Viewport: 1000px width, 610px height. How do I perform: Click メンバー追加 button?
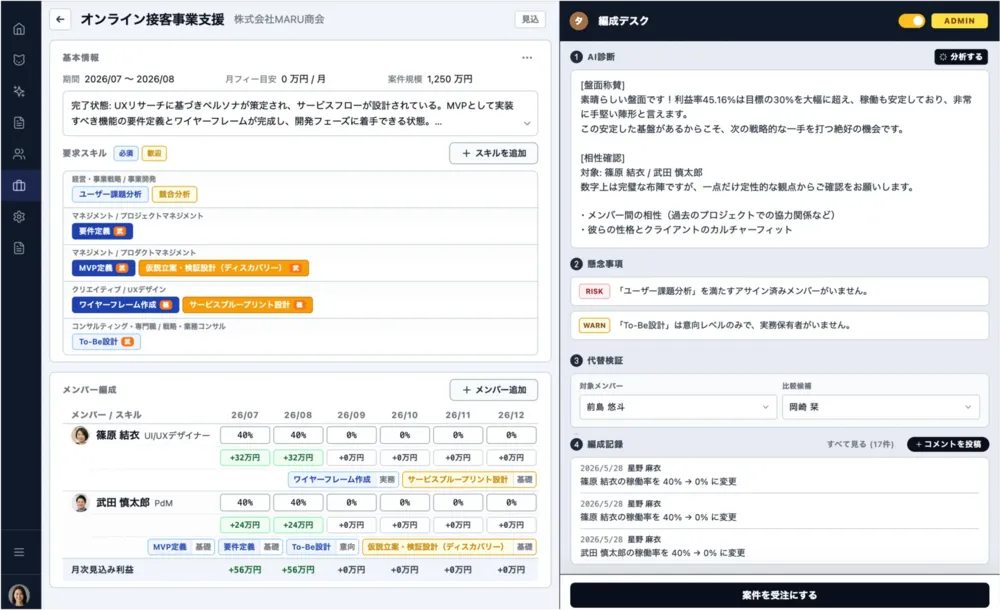(x=494, y=390)
